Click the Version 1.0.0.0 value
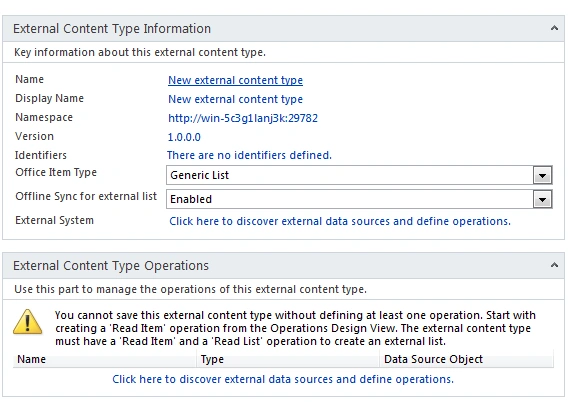The width and height of the screenshot is (573, 402). point(184,137)
